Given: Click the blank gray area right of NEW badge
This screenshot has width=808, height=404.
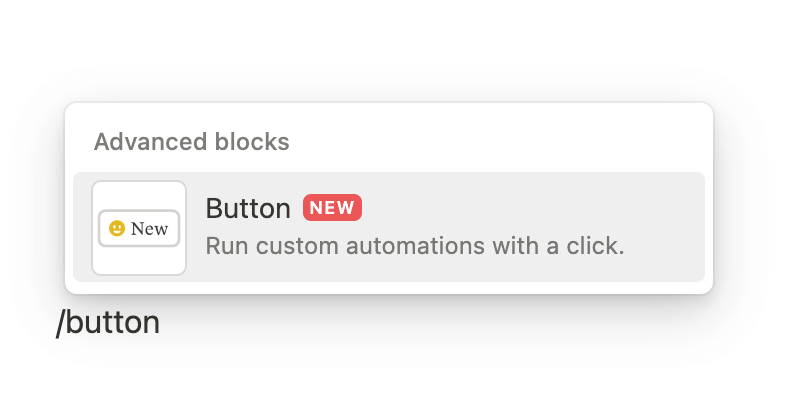Looking at the screenshot, I should point(530,208).
